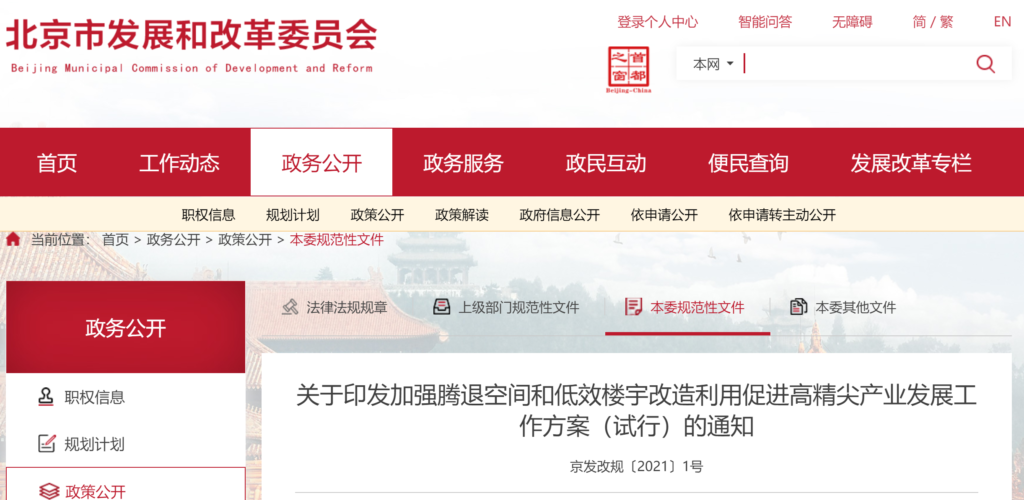Click the home icon in breadcrumb
This screenshot has height=500, width=1024.
12,240
